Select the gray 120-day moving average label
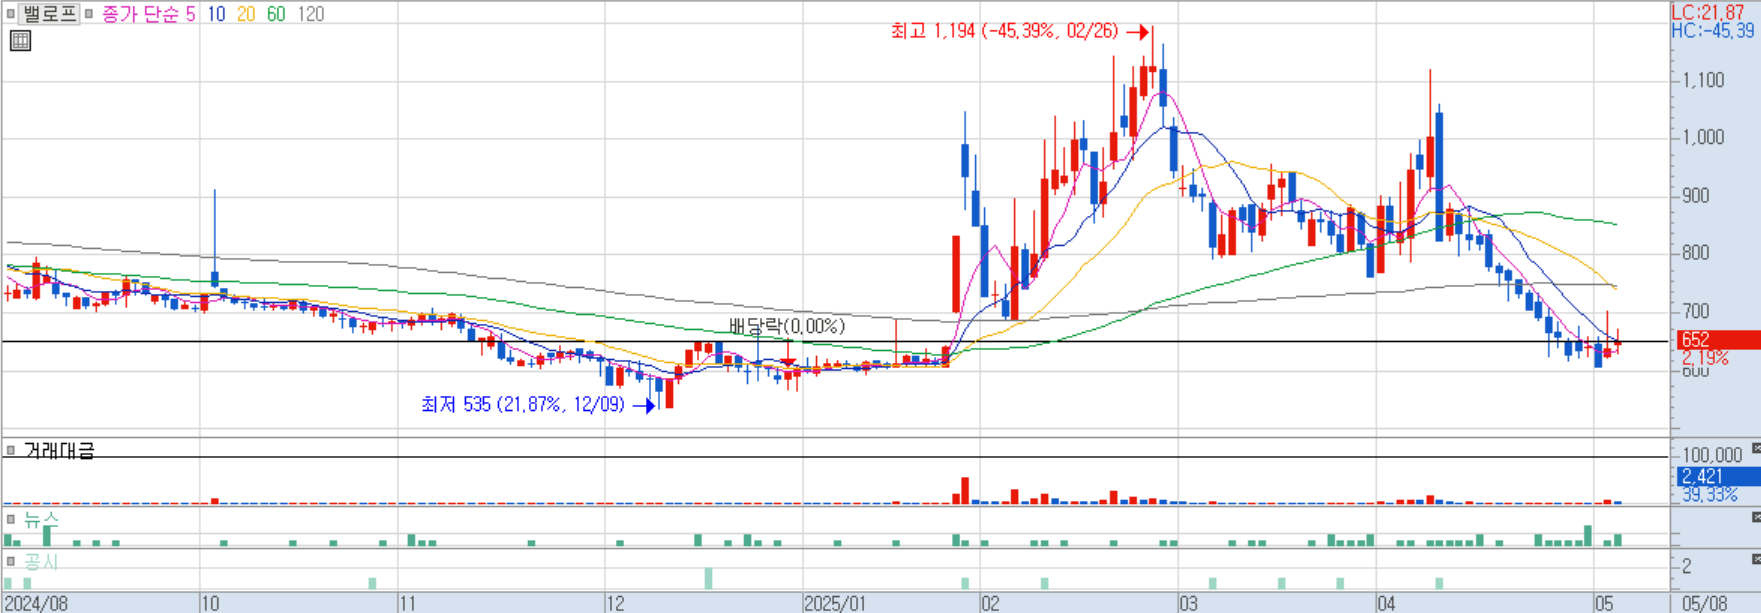Screen dimensions: 1761x613 (x=311, y=14)
